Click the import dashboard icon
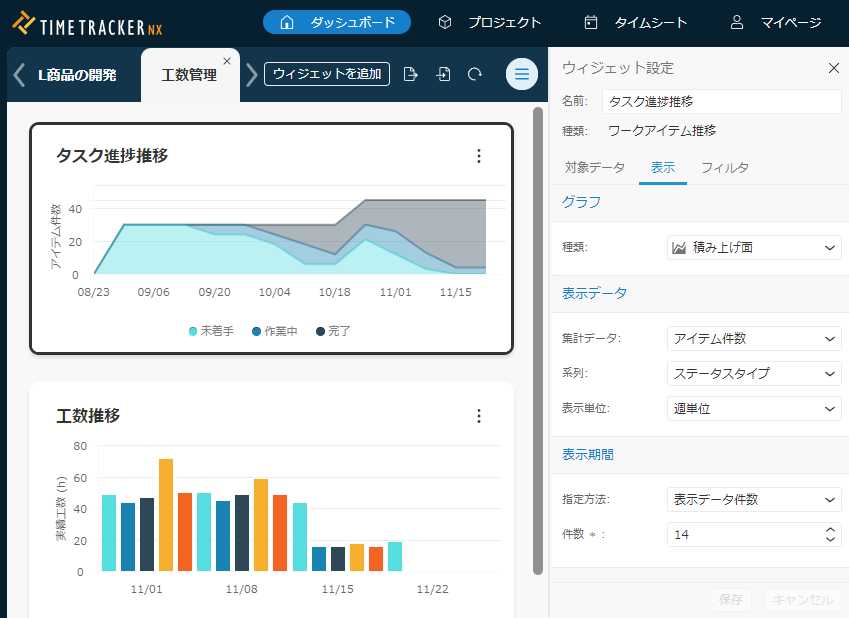This screenshot has height=618, width=849. point(443,74)
